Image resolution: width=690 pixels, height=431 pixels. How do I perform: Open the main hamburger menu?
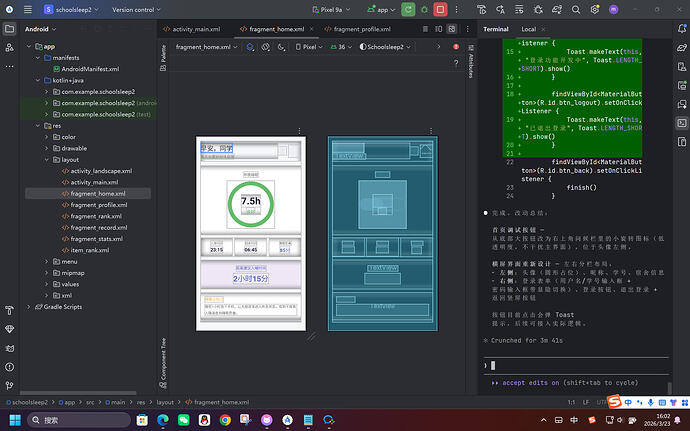coord(28,9)
